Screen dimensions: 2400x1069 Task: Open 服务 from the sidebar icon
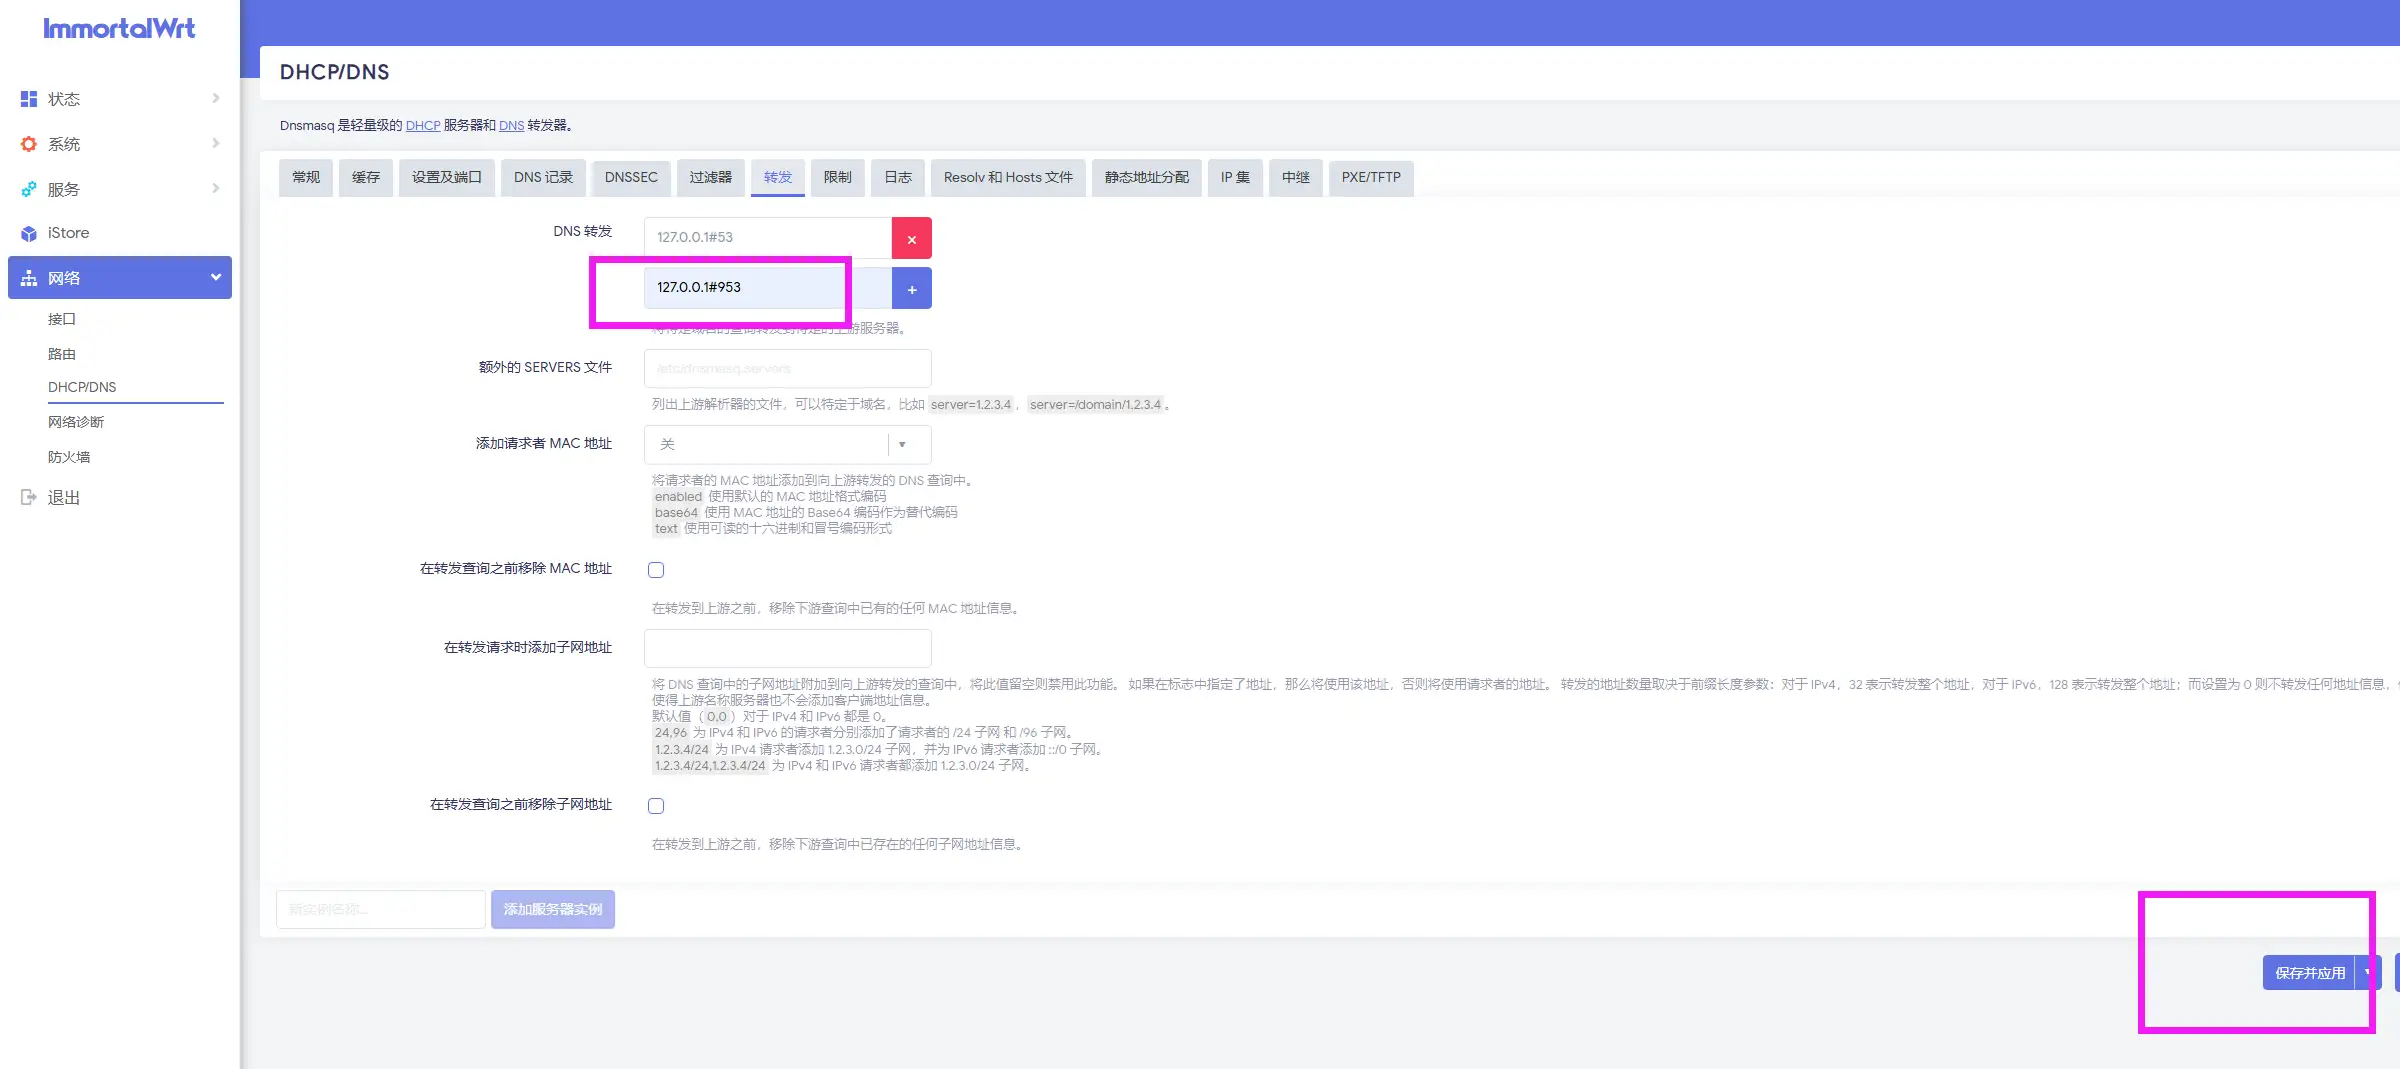click(28, 188)
